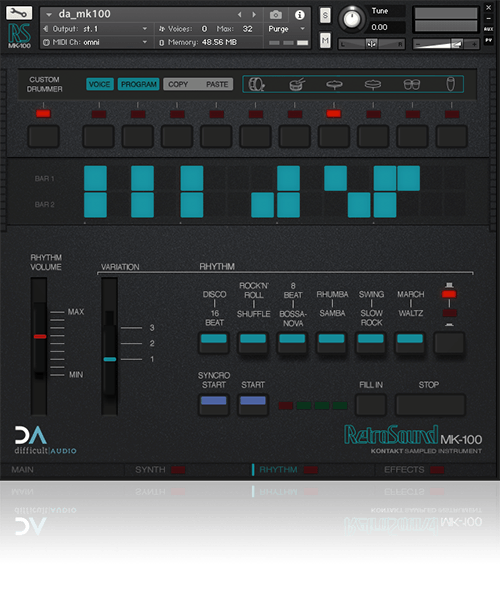Switch to the EFFECTS tab

(404, 470)
